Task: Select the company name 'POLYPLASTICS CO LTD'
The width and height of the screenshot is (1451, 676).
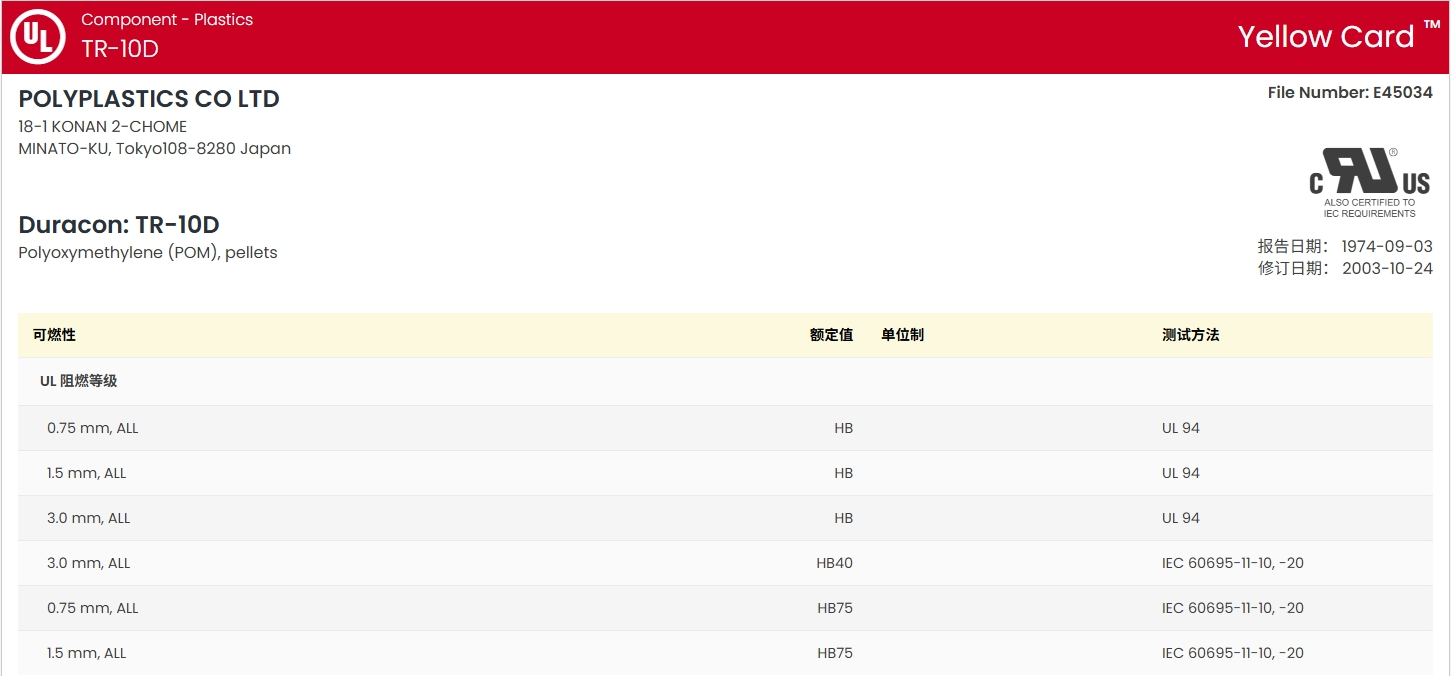Action: click(149, 99)
